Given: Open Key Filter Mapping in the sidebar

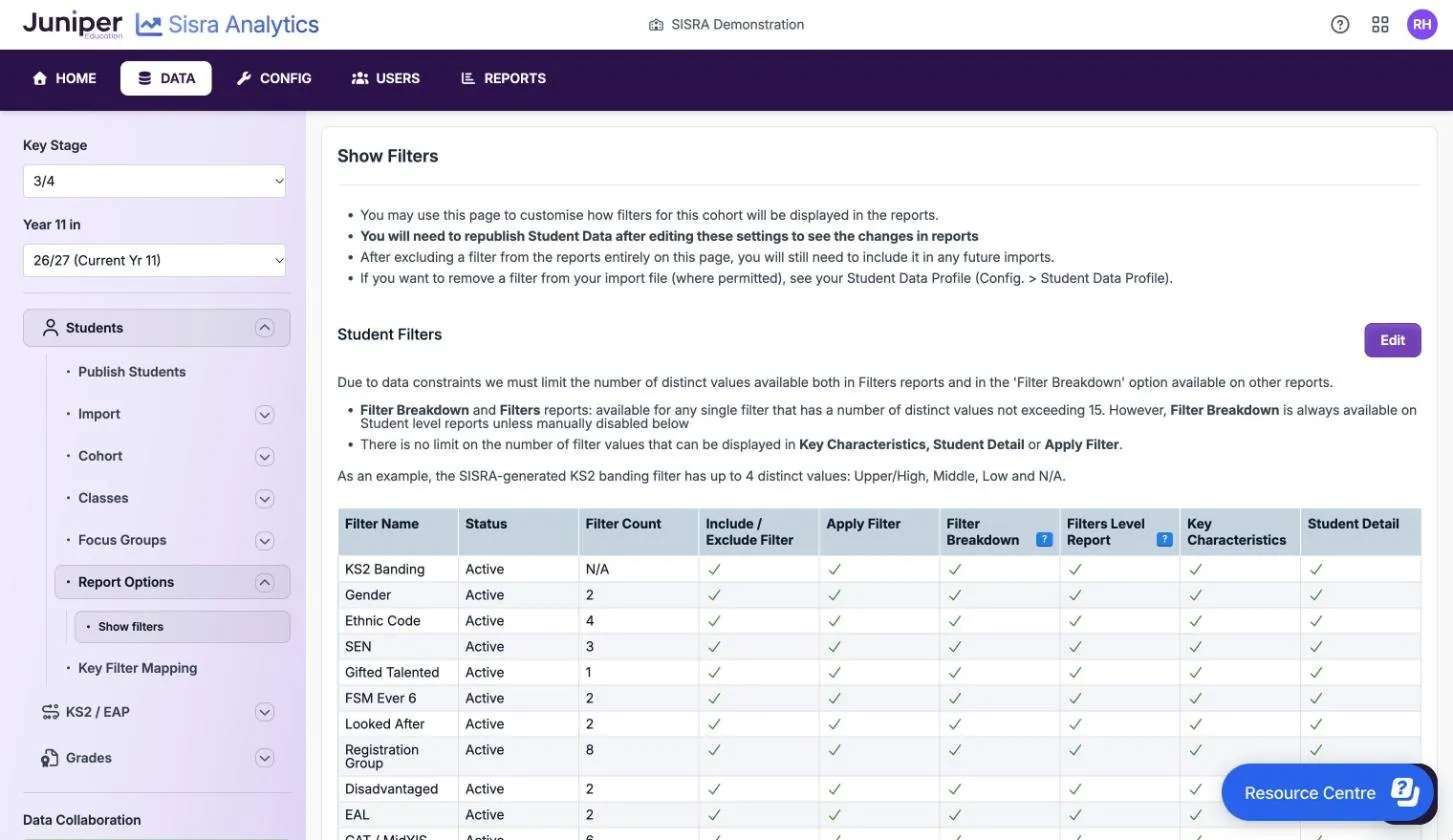Looking at the screenshot, I should (x=137, y=668).
